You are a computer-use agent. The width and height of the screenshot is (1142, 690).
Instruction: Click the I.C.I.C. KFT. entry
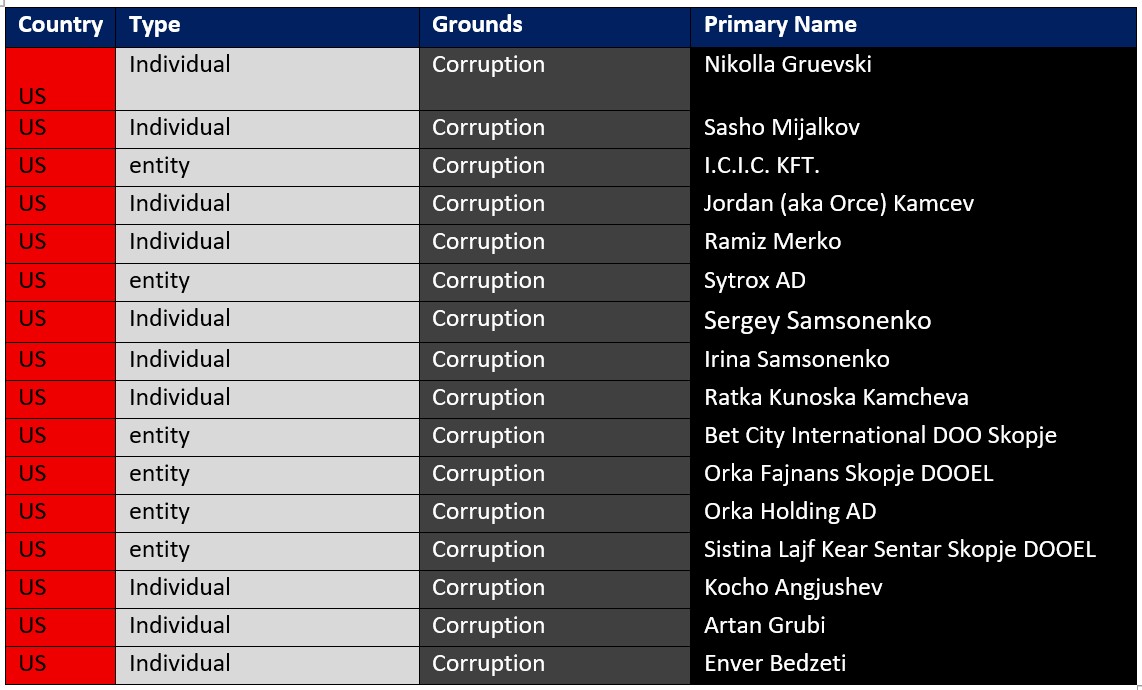pyautogui.click(x=762, y=166)
